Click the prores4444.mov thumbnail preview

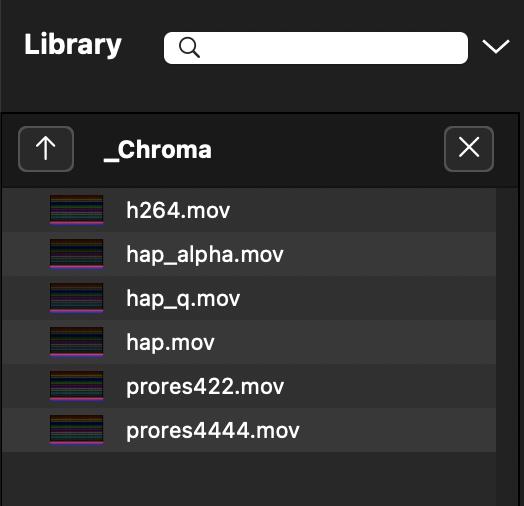(77, 430)
